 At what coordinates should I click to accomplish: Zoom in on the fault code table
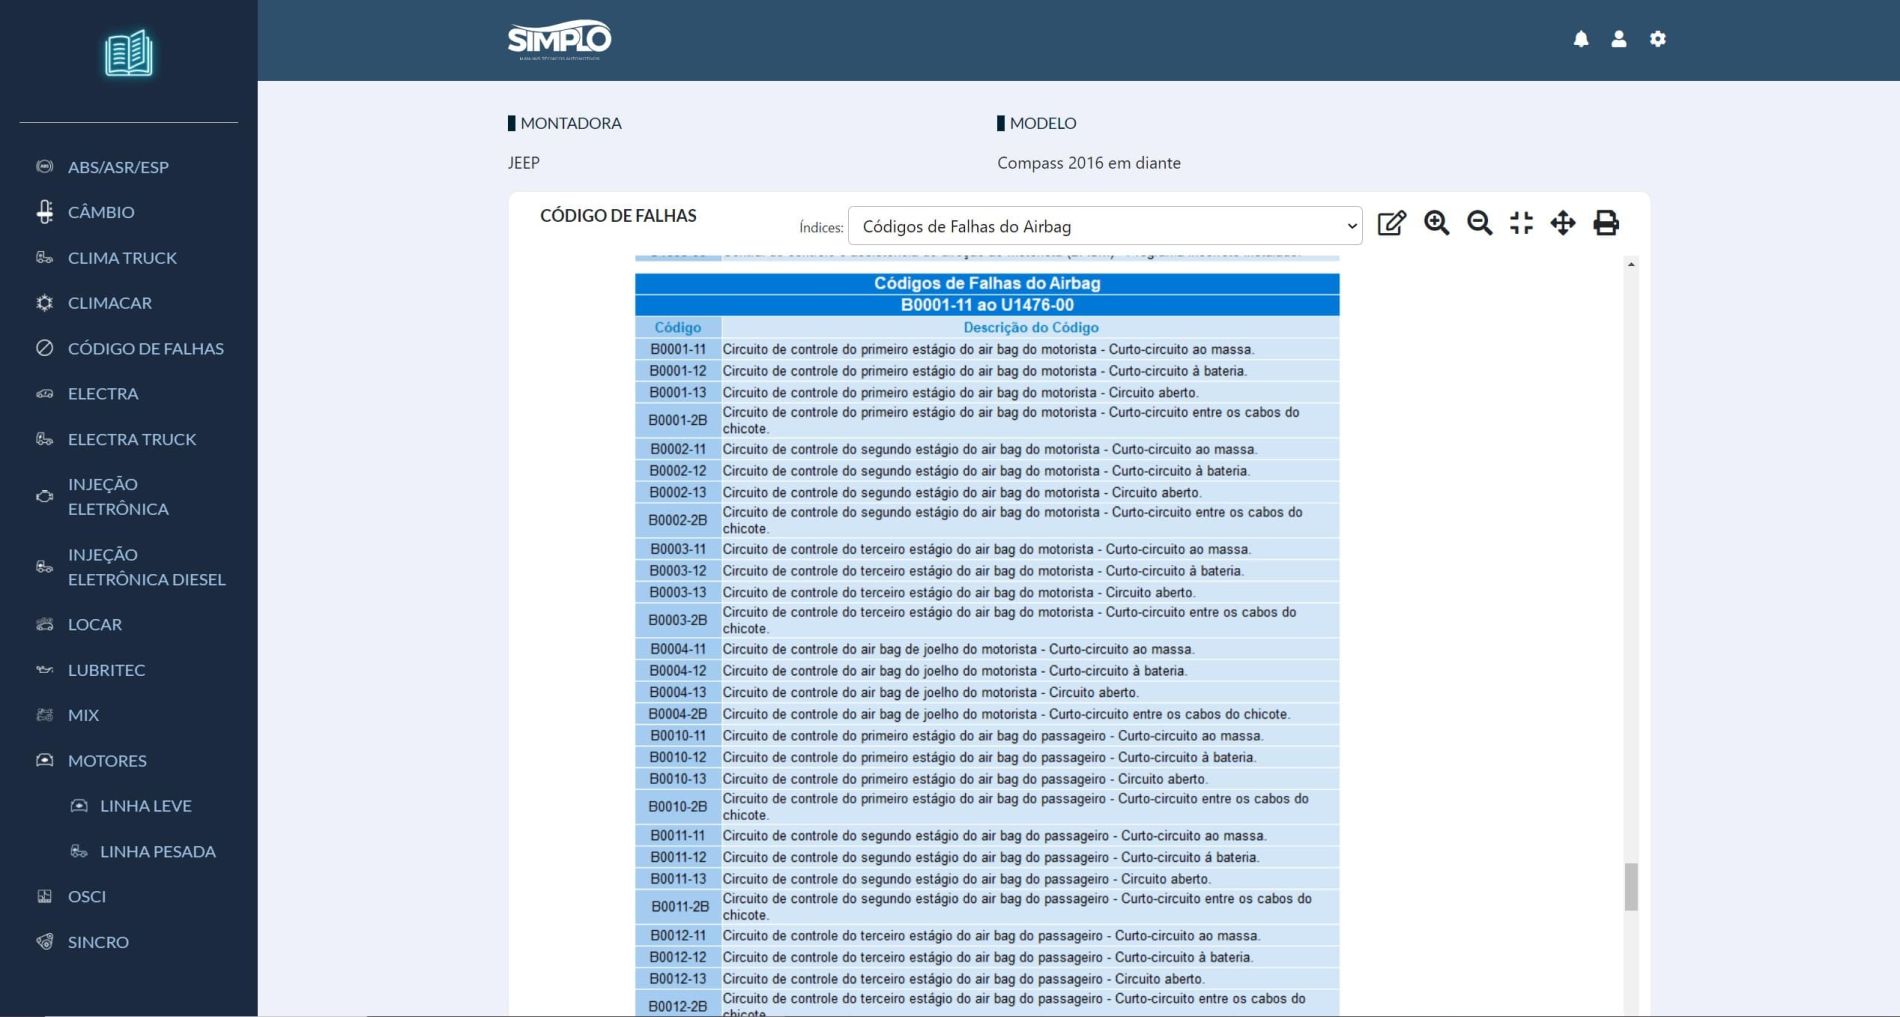coord(1436,223)
